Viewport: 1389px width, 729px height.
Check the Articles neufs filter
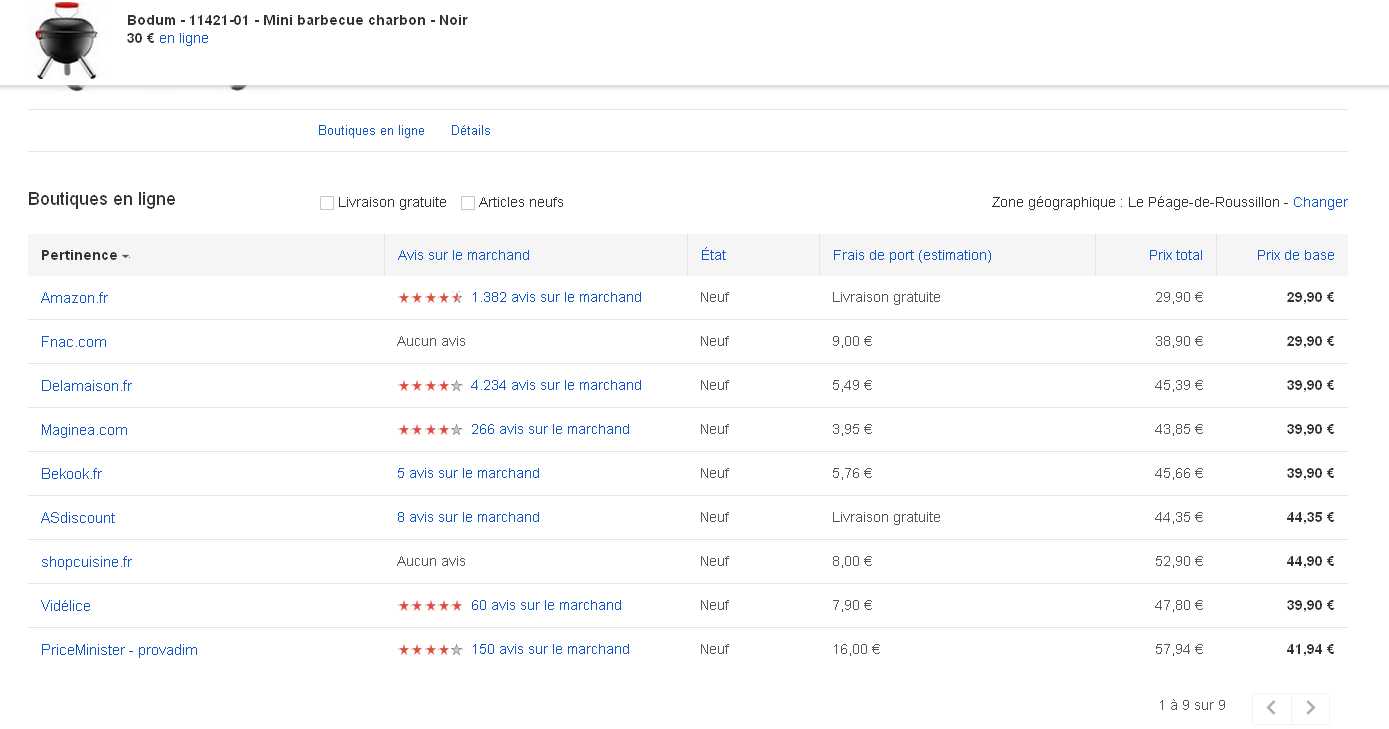[x=468, y=203]
